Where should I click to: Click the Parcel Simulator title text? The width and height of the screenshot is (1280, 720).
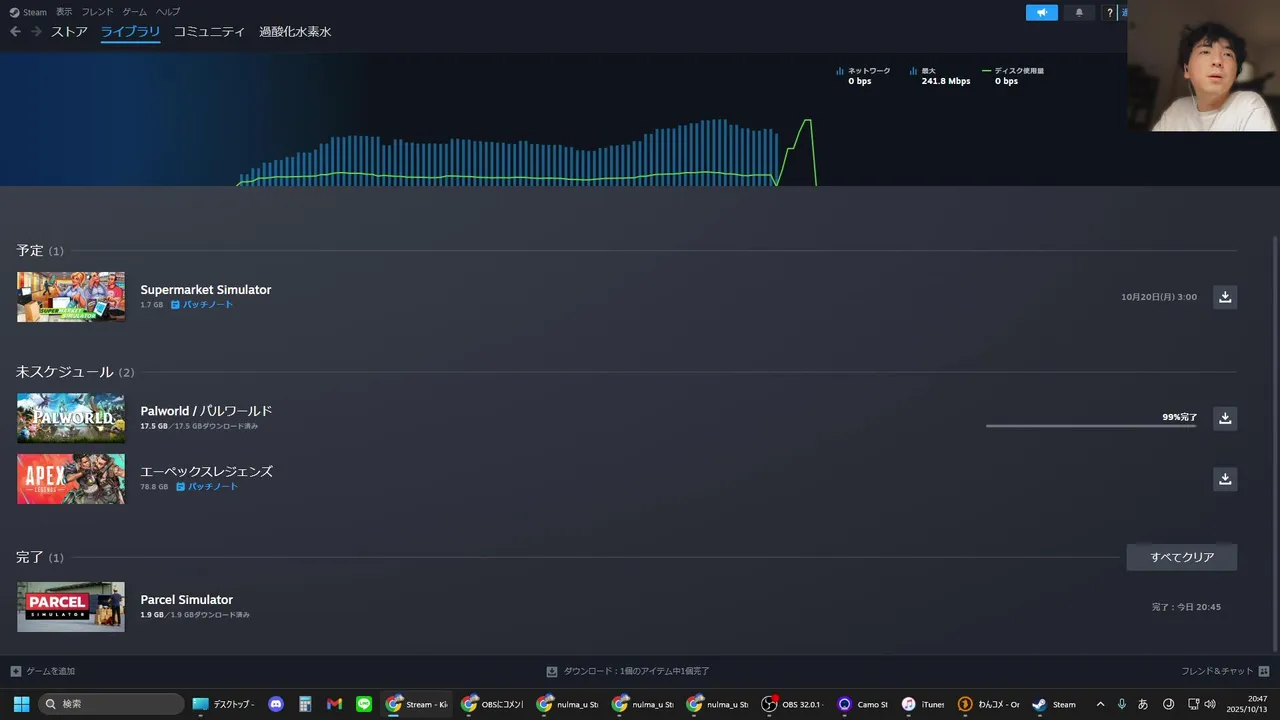click(x=187, y=600)
